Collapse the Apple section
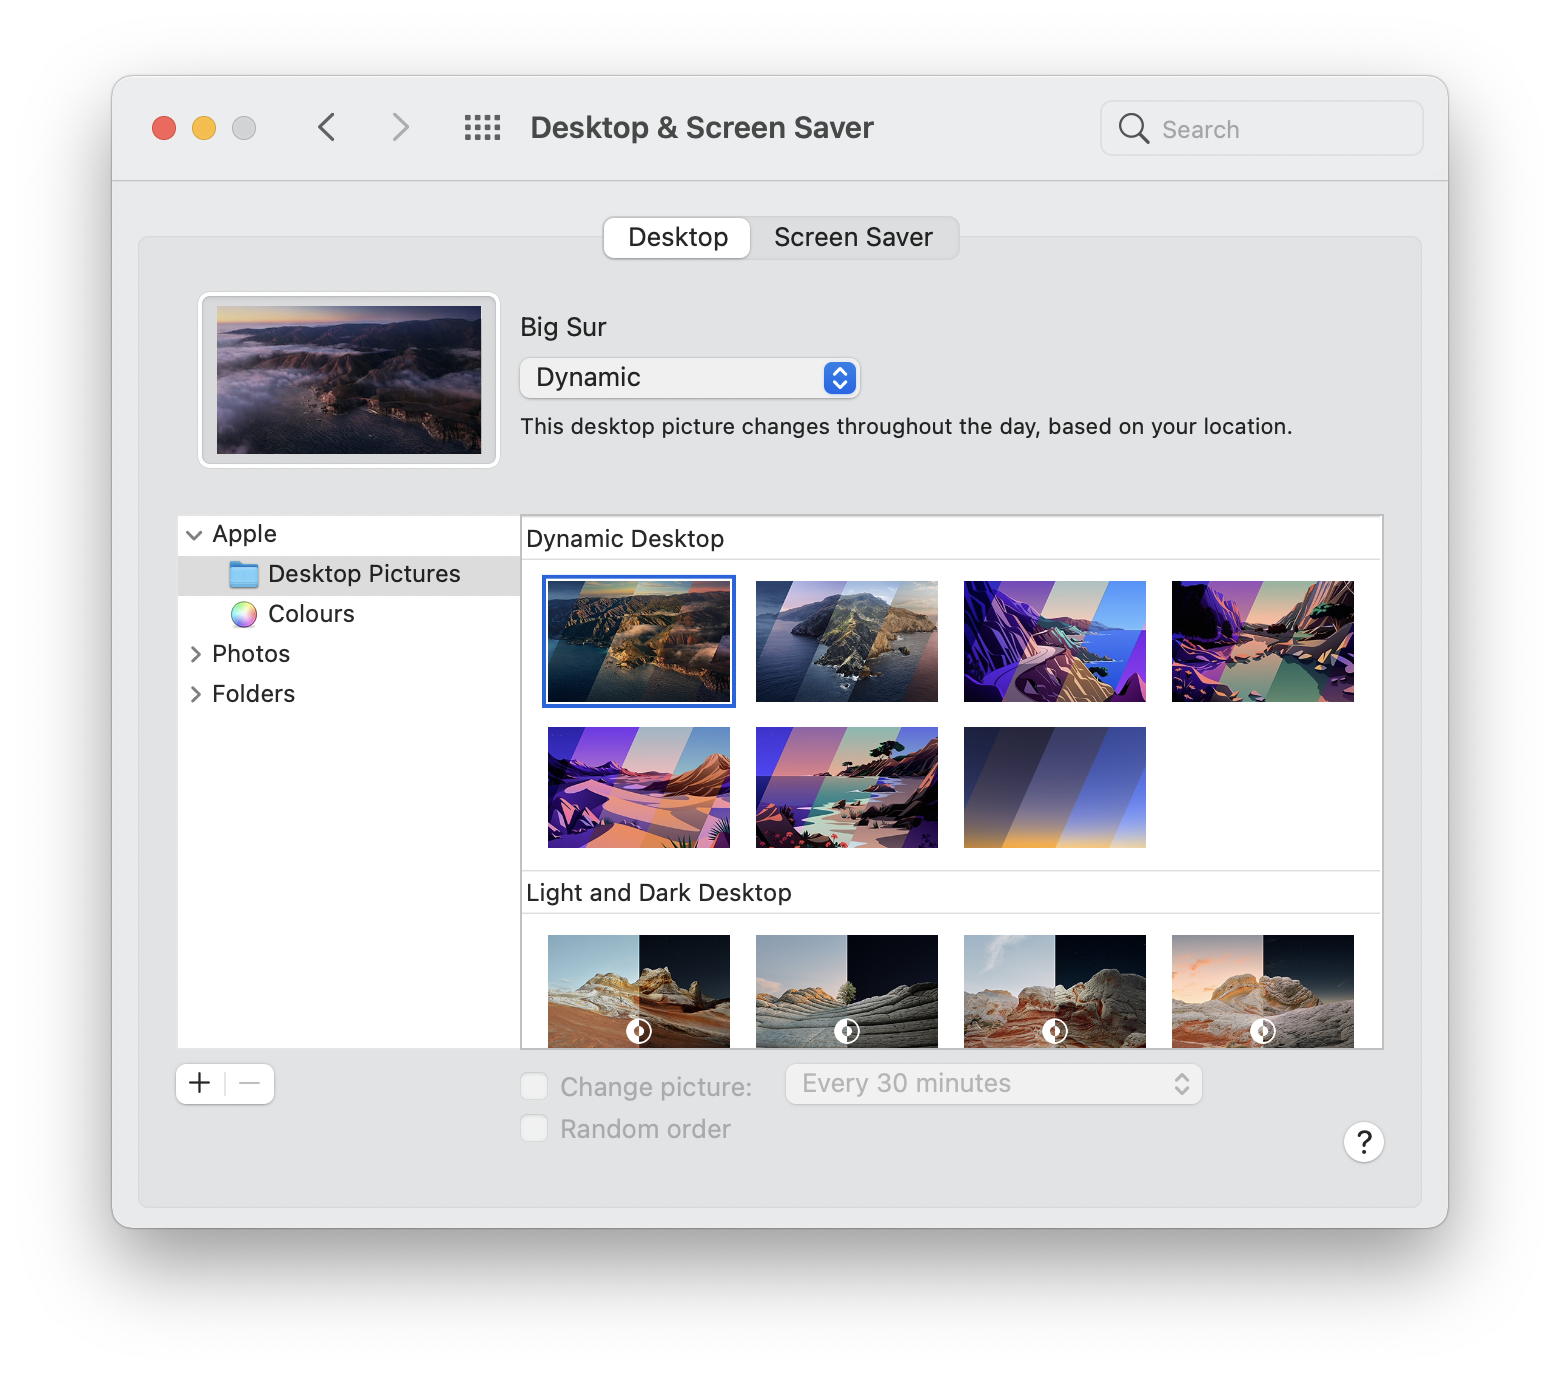Image resolution: width=1560 pixels, height=1376 pixels. click(194, 535)
